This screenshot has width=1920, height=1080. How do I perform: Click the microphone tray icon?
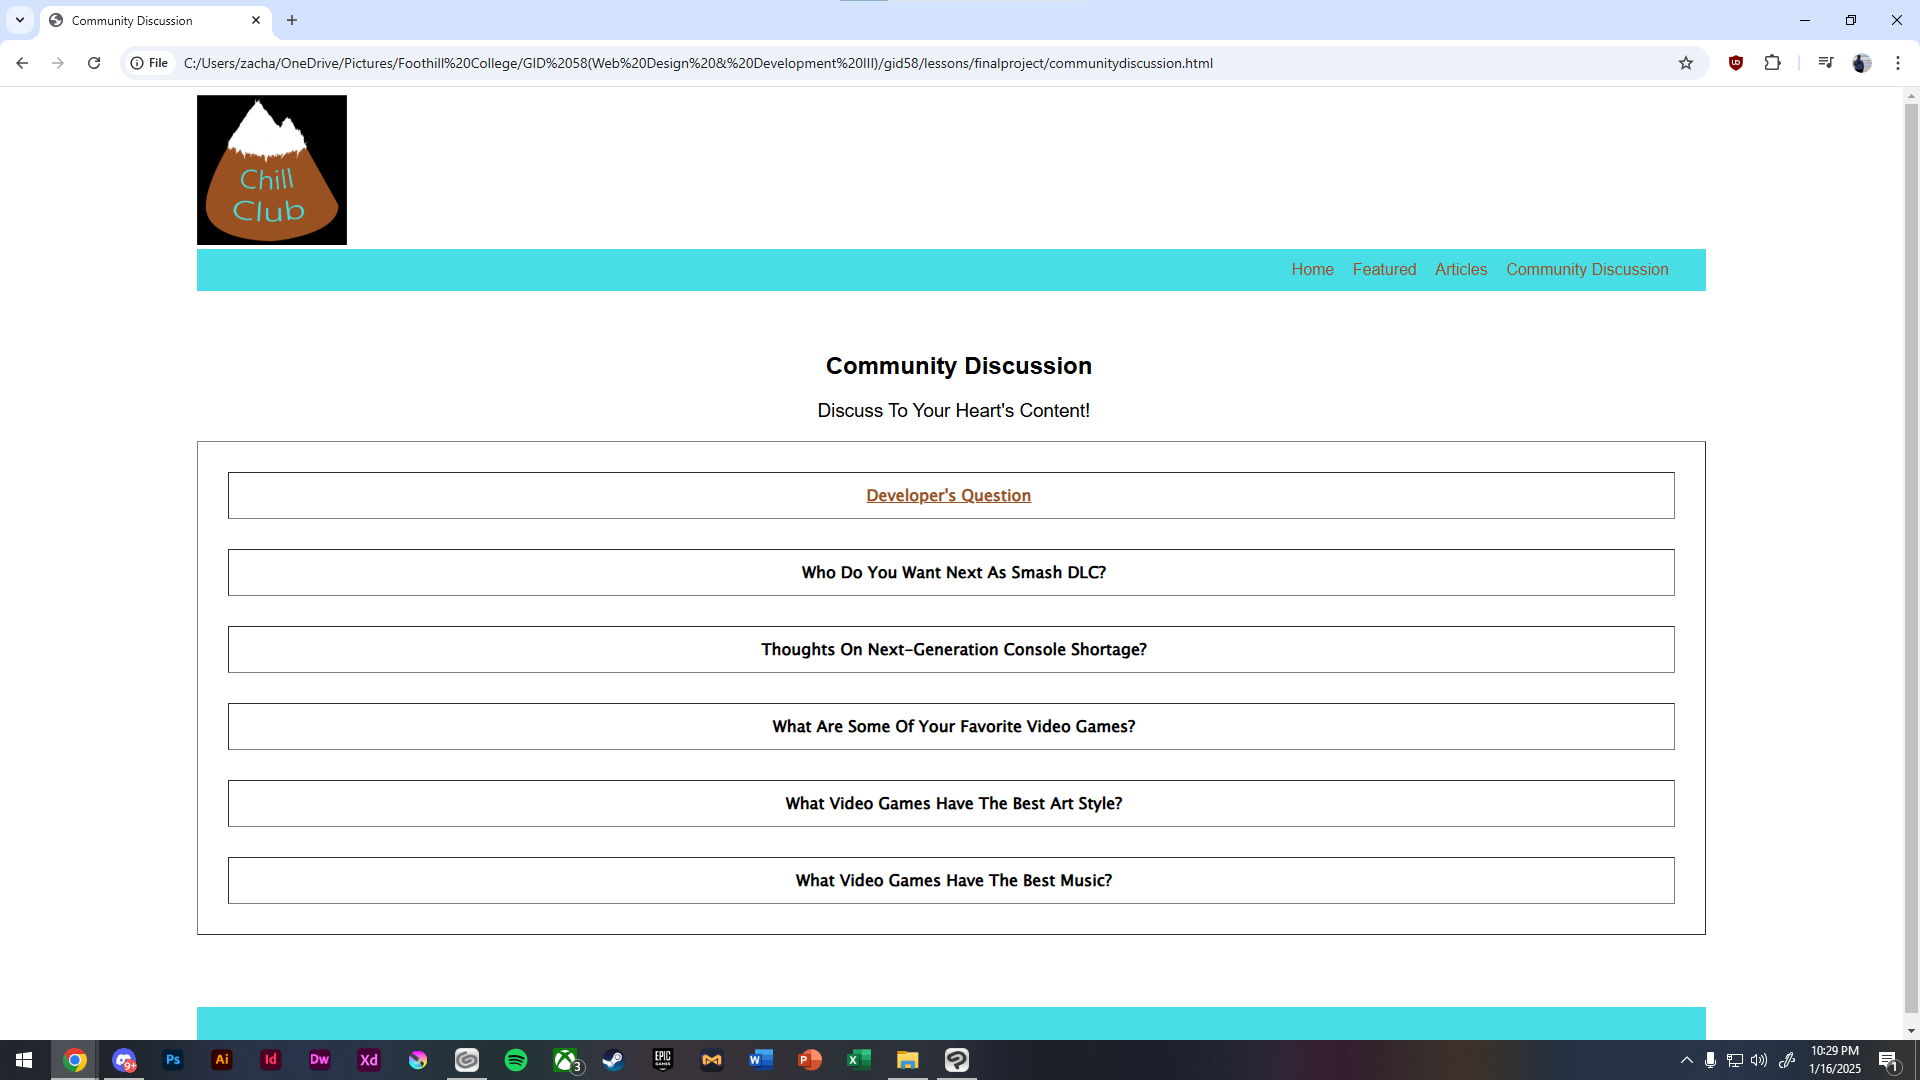[1711, 1060]
